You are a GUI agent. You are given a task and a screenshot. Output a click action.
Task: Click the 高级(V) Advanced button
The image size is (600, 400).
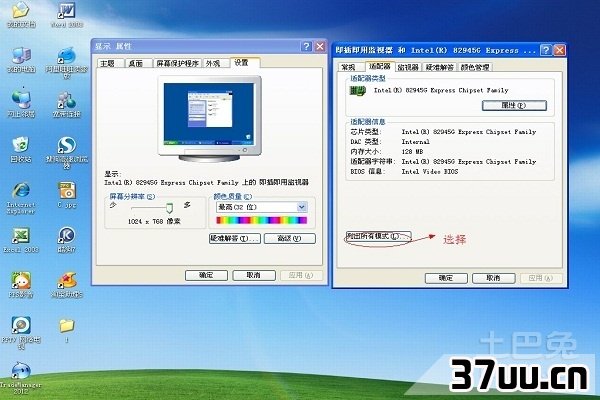coord(290,238)
